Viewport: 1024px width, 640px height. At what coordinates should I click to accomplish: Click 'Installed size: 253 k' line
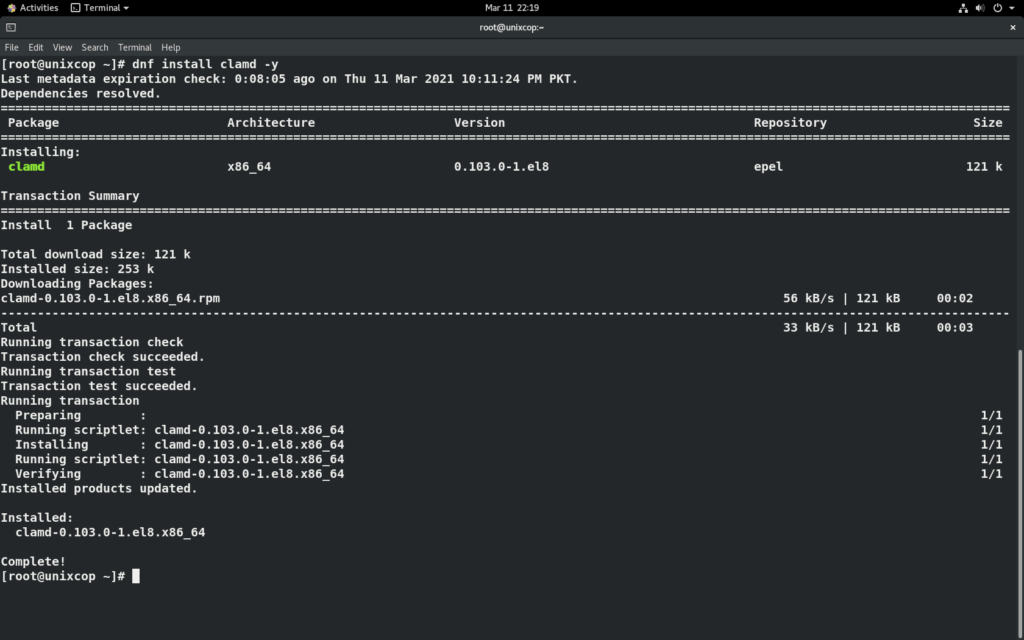[77, 269]
